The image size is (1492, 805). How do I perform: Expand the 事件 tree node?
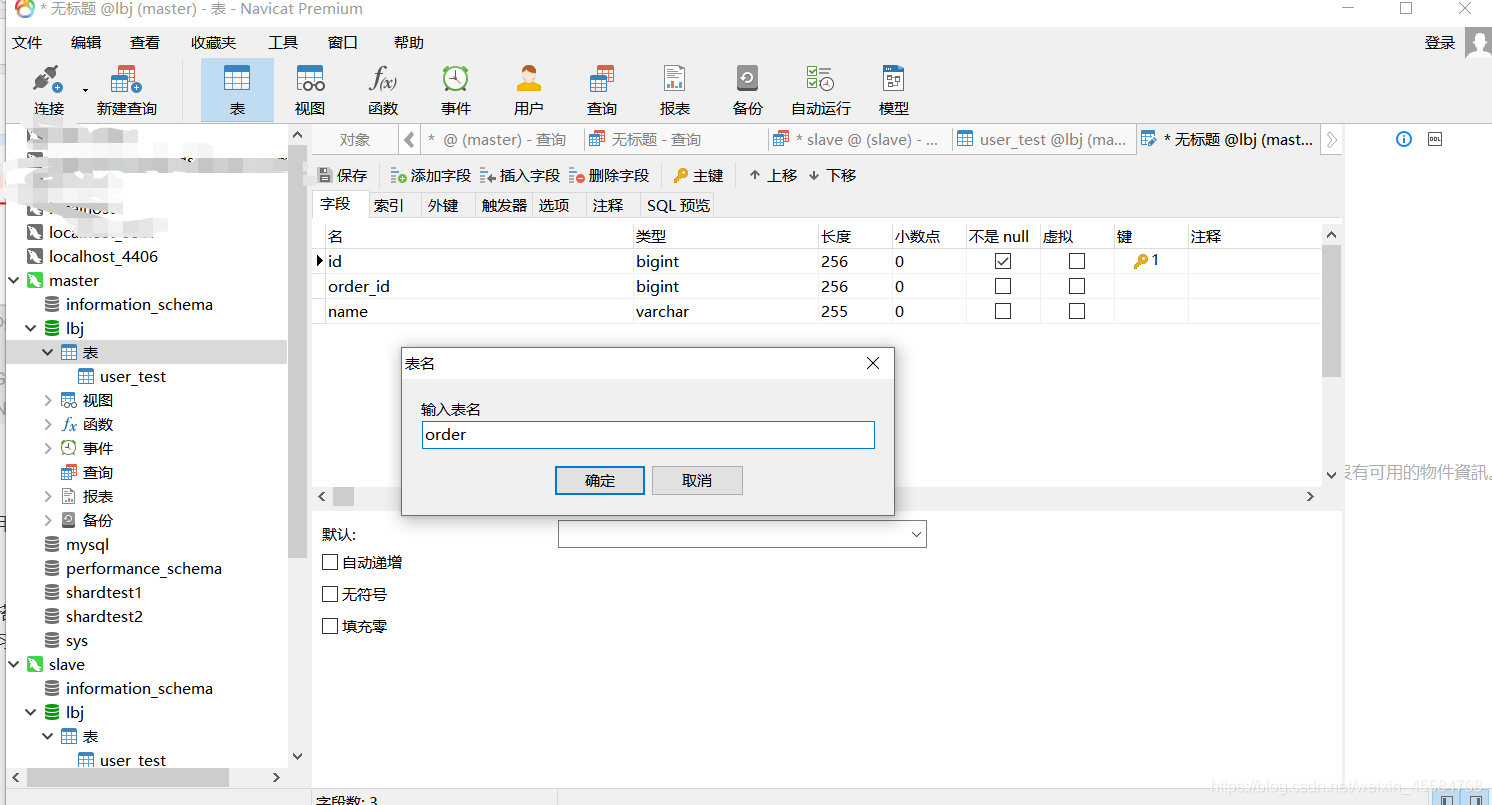point(48,448)
